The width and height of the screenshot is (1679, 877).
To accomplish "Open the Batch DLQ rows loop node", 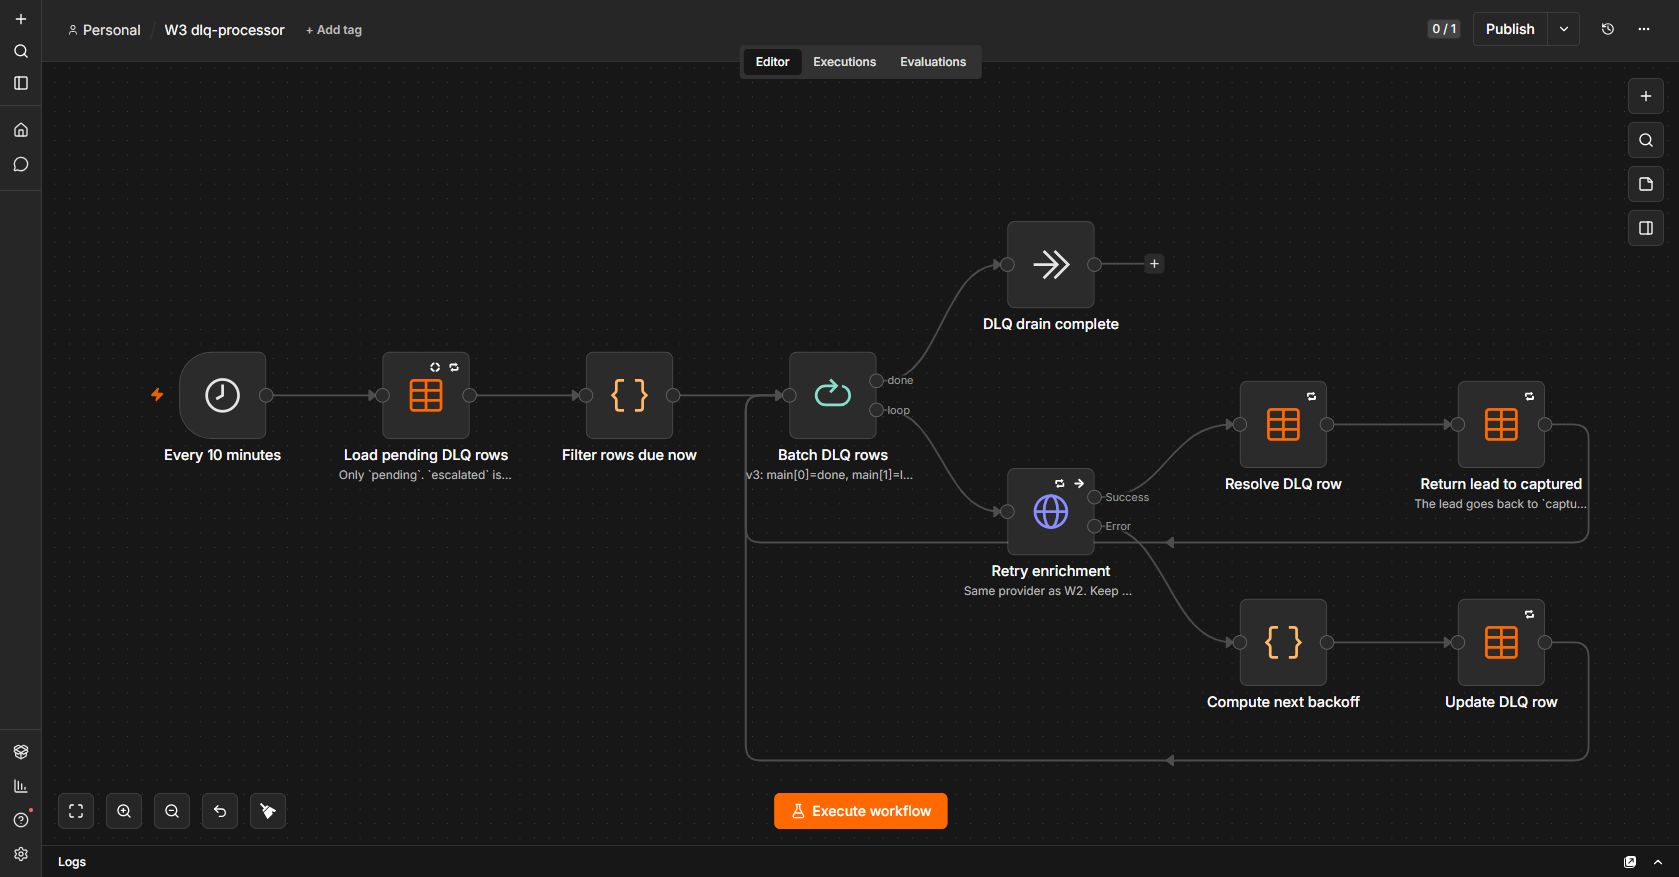I will coord(833,395).
